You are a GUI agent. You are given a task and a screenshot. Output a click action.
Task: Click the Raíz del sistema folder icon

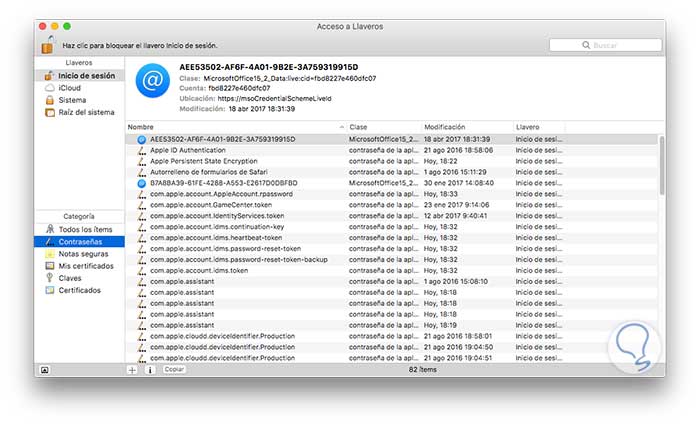[x=50, y=112]
